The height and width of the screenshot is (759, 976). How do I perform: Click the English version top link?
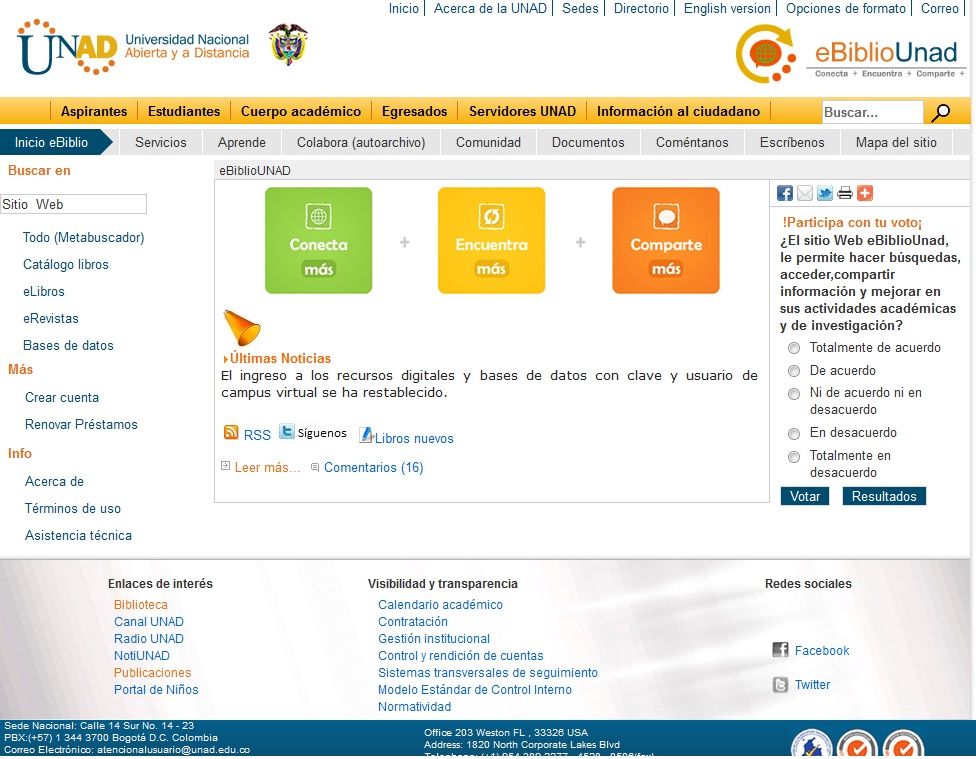[x=727, y=8]
